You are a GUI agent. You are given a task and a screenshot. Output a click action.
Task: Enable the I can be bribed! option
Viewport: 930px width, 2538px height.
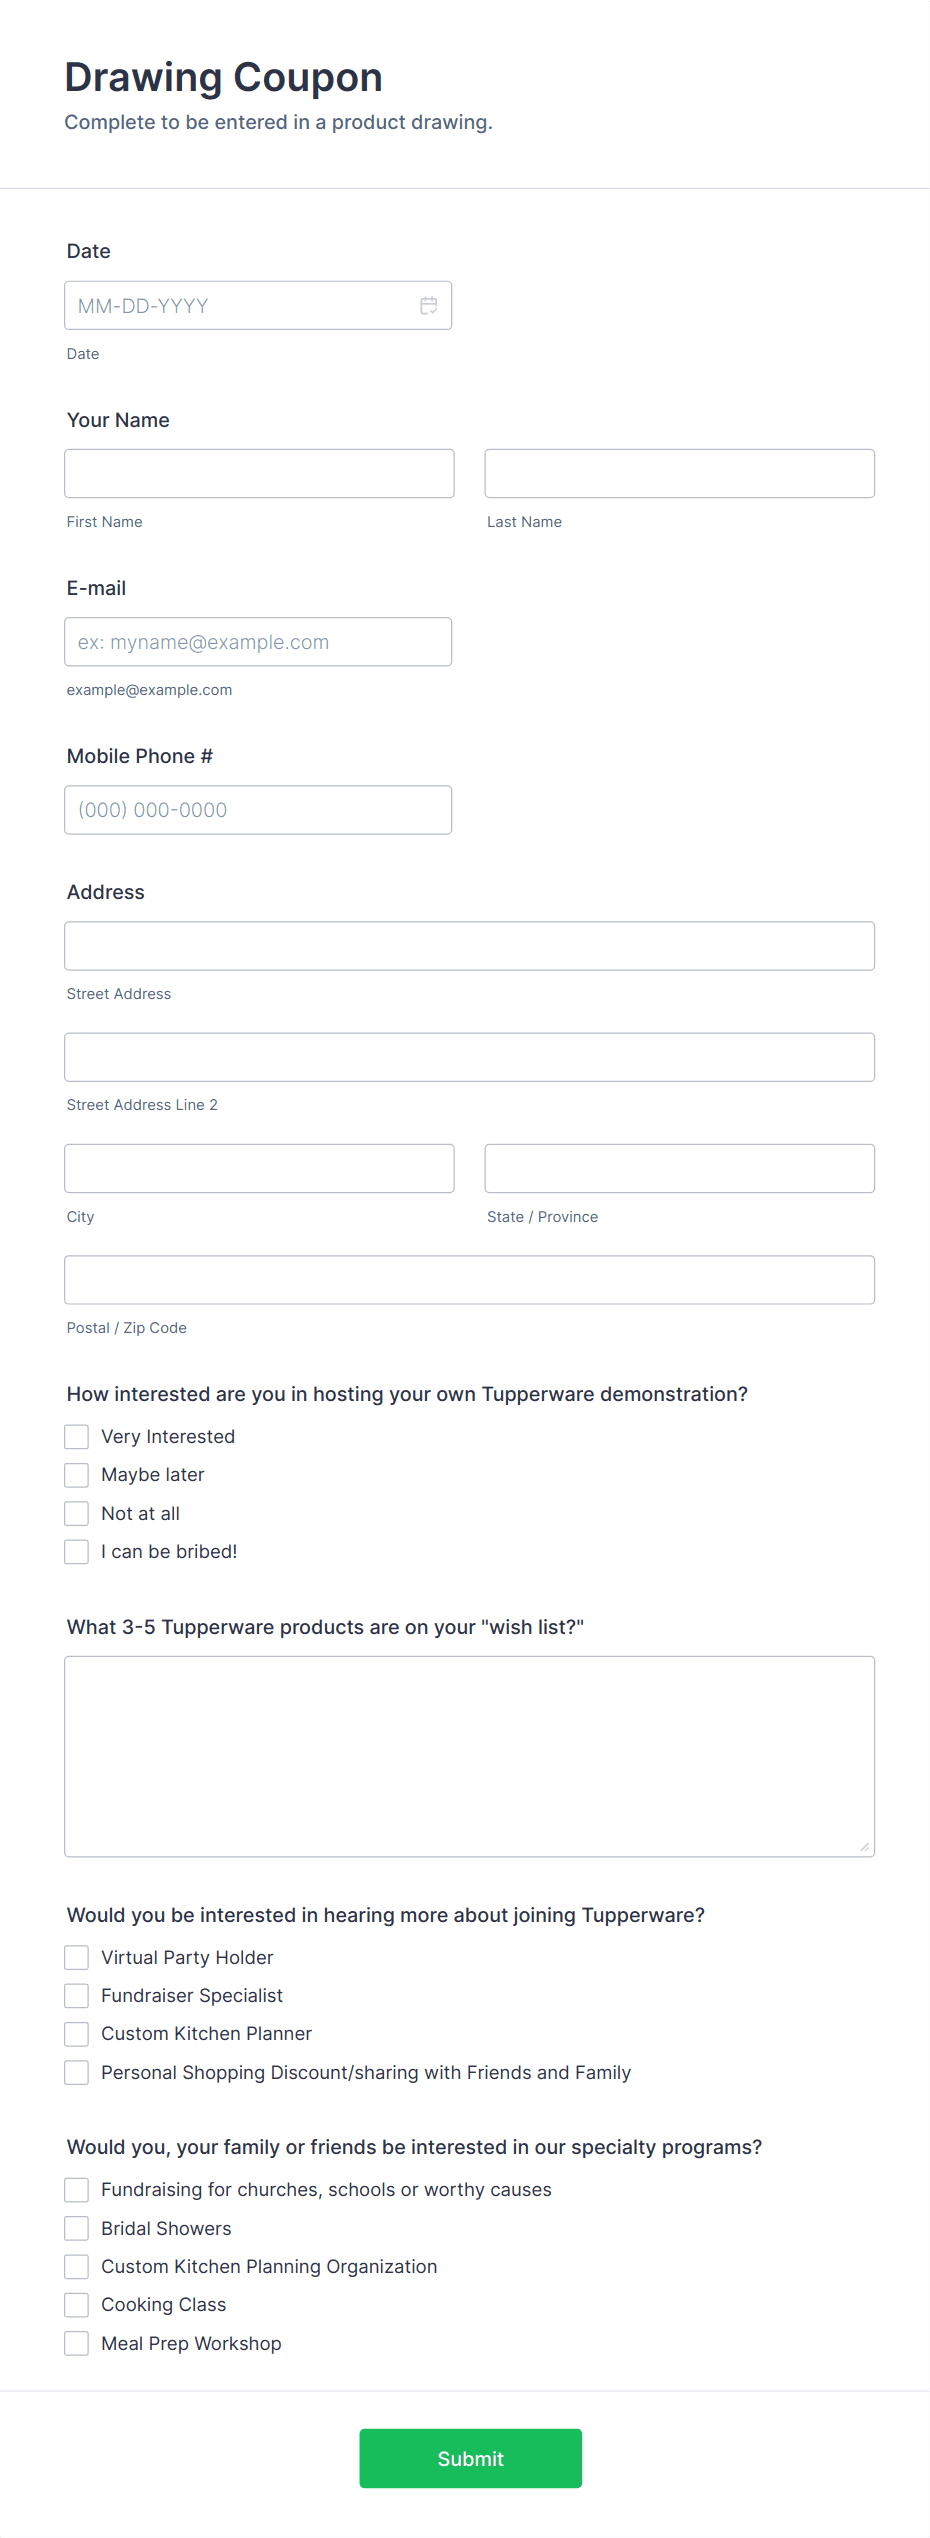pos(76,1551)
